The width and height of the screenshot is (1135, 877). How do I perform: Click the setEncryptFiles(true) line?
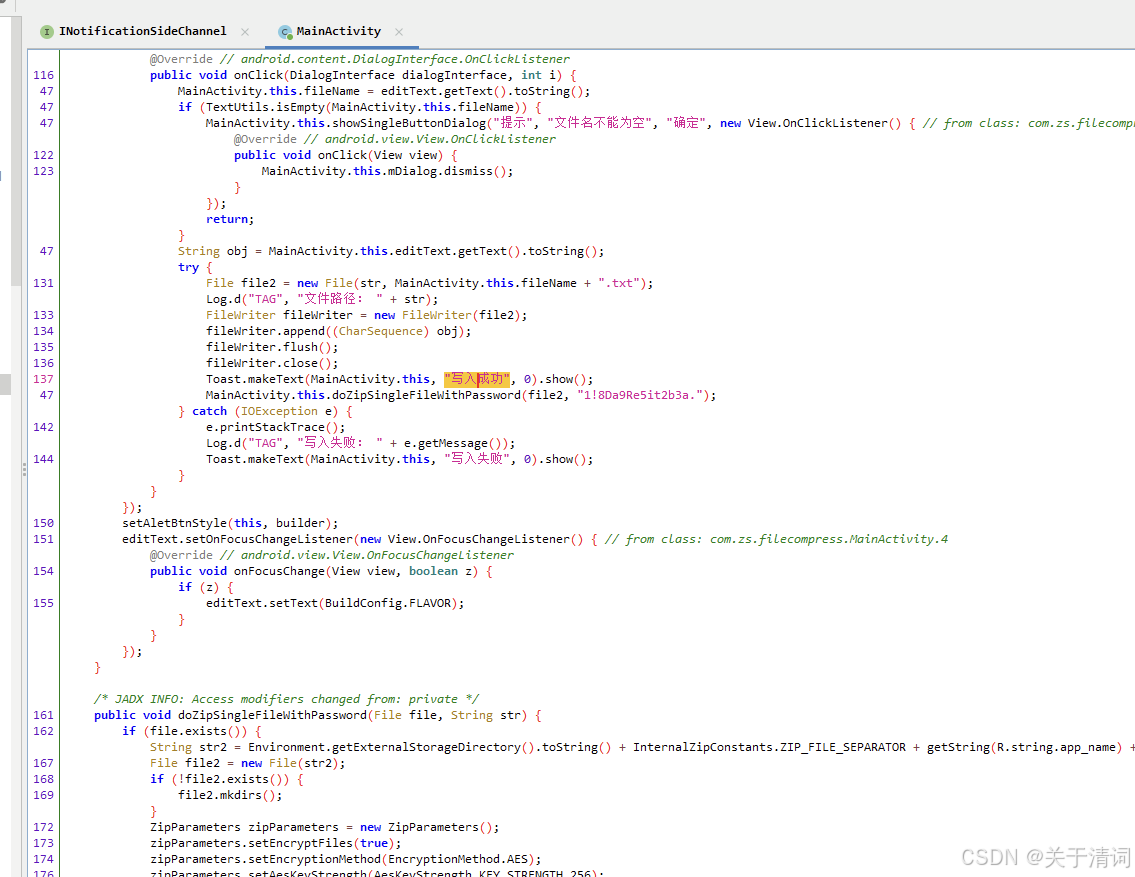[x=276, y=843]
